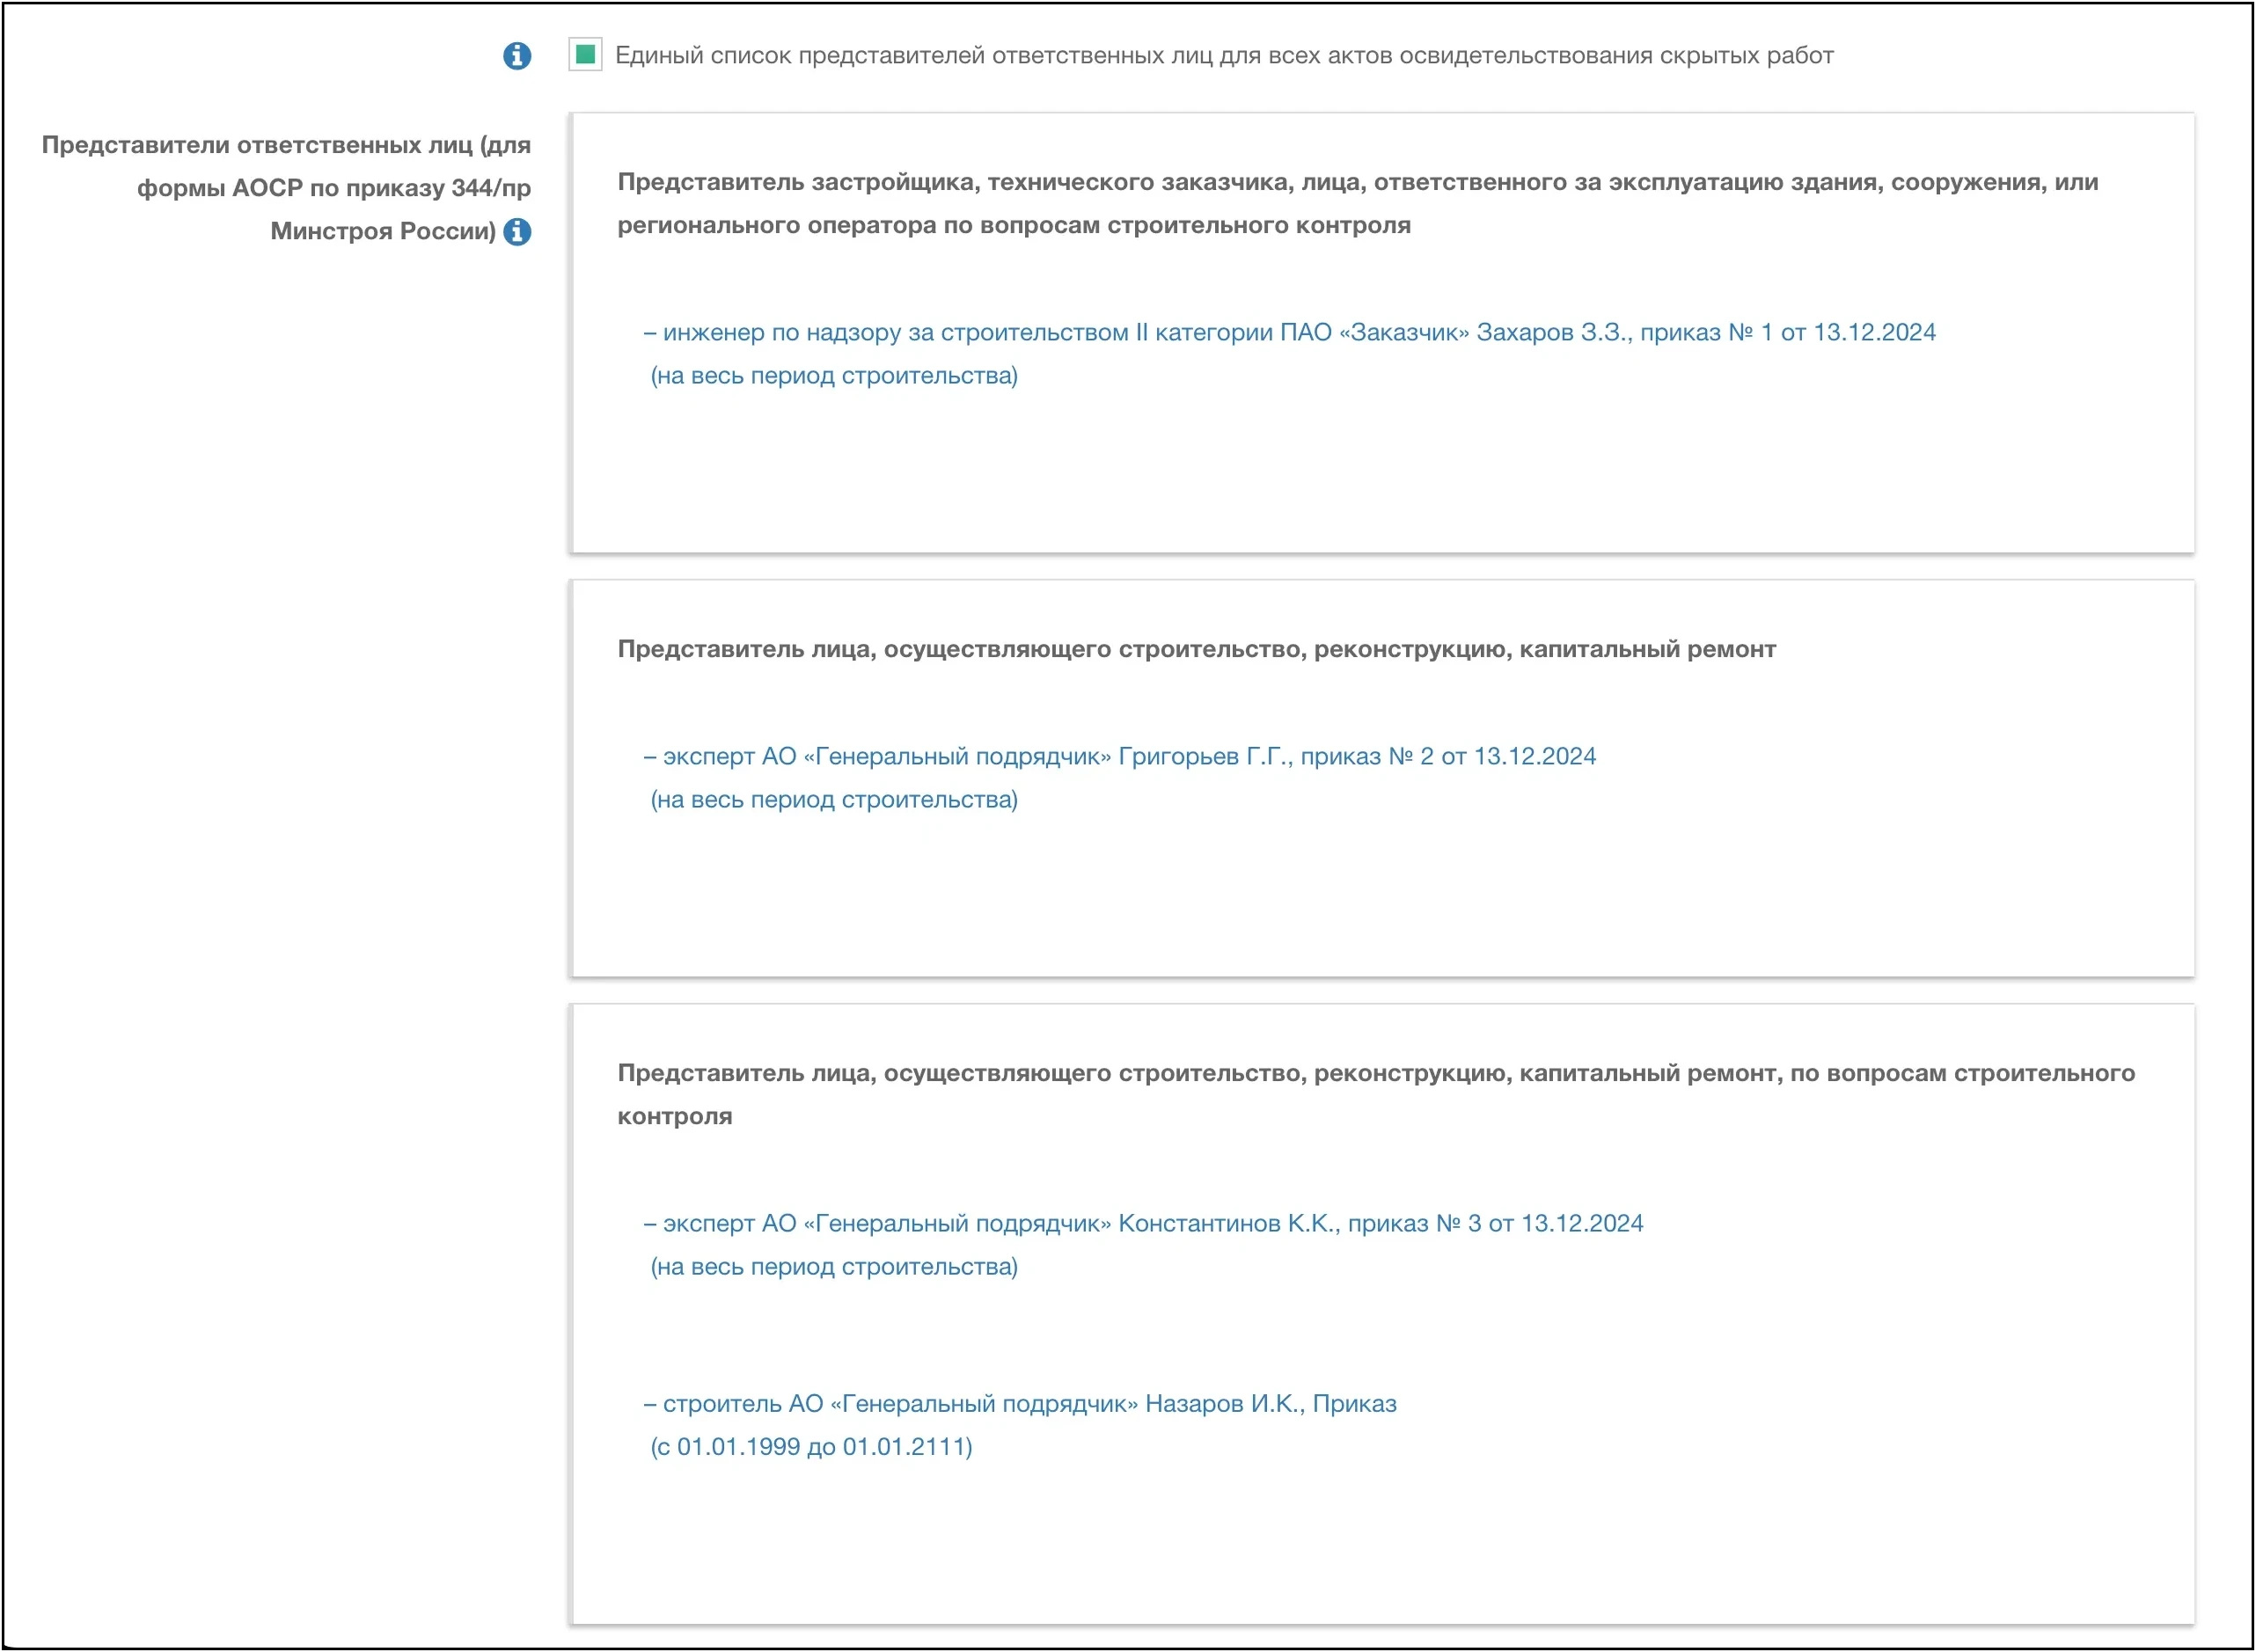Click "приказ № 2 от 13.12.2024" text

tap(1447, 757)
